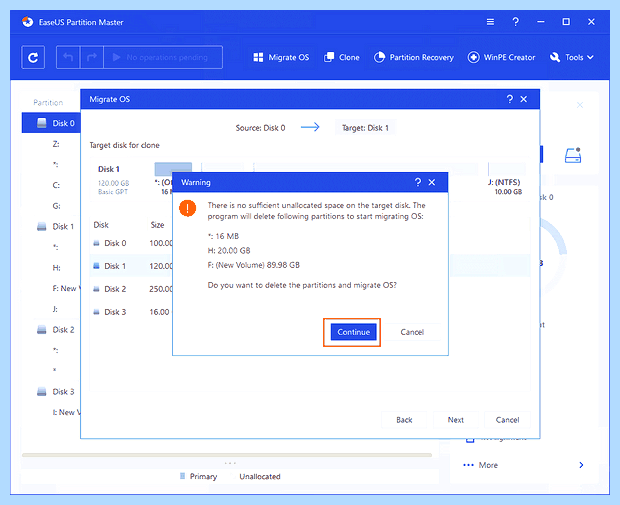This screenshot has width=620, height=505.
Task: Close the Warning dialog with X
Action: pyautogui.click(x=432, y=182)
